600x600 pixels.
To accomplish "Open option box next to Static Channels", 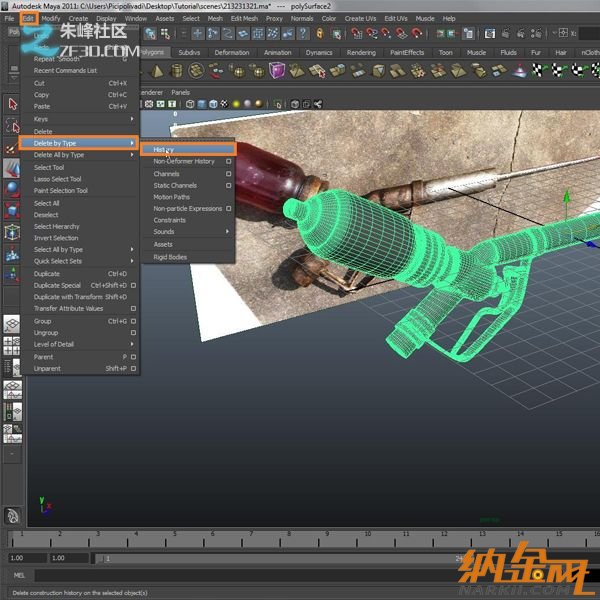I will pyautogui.click(x=229, y=185).
